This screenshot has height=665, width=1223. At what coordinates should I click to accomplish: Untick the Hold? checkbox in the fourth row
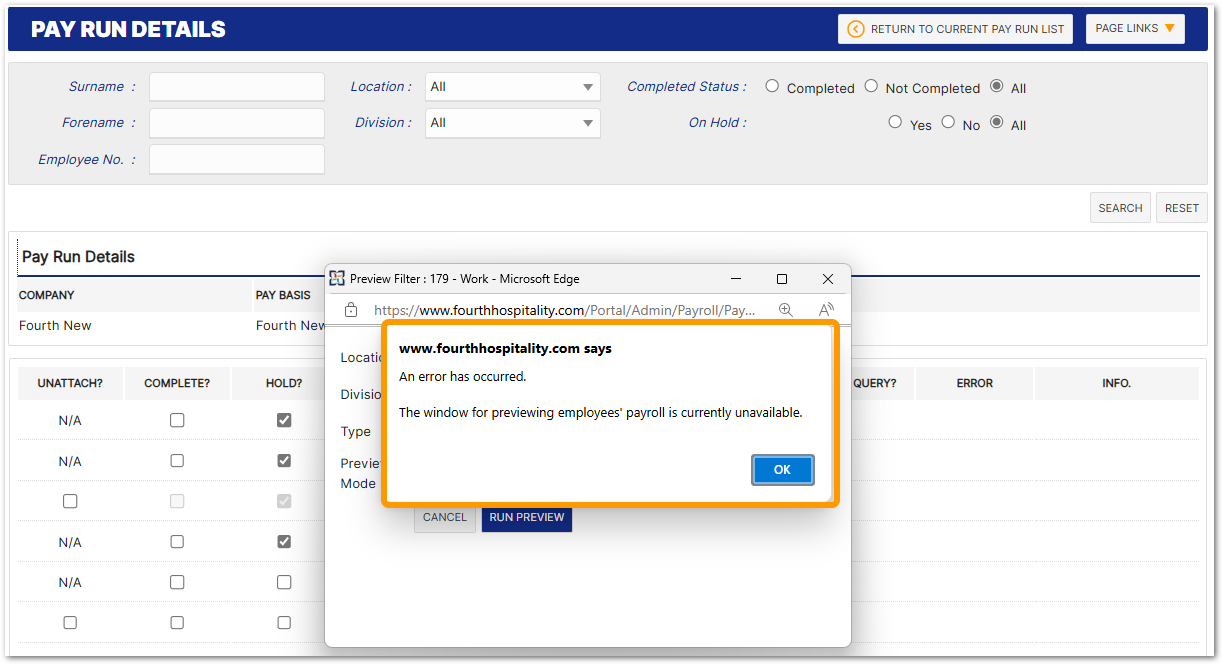(284, 541)
